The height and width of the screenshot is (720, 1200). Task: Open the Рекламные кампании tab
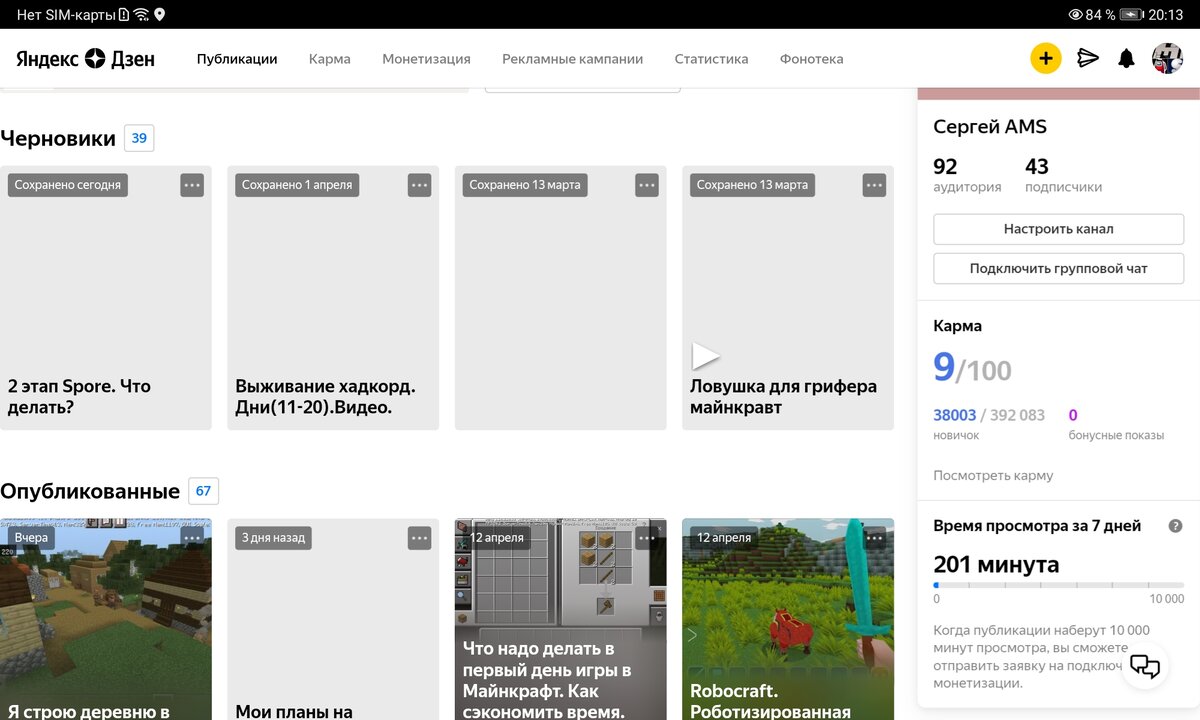573,59
